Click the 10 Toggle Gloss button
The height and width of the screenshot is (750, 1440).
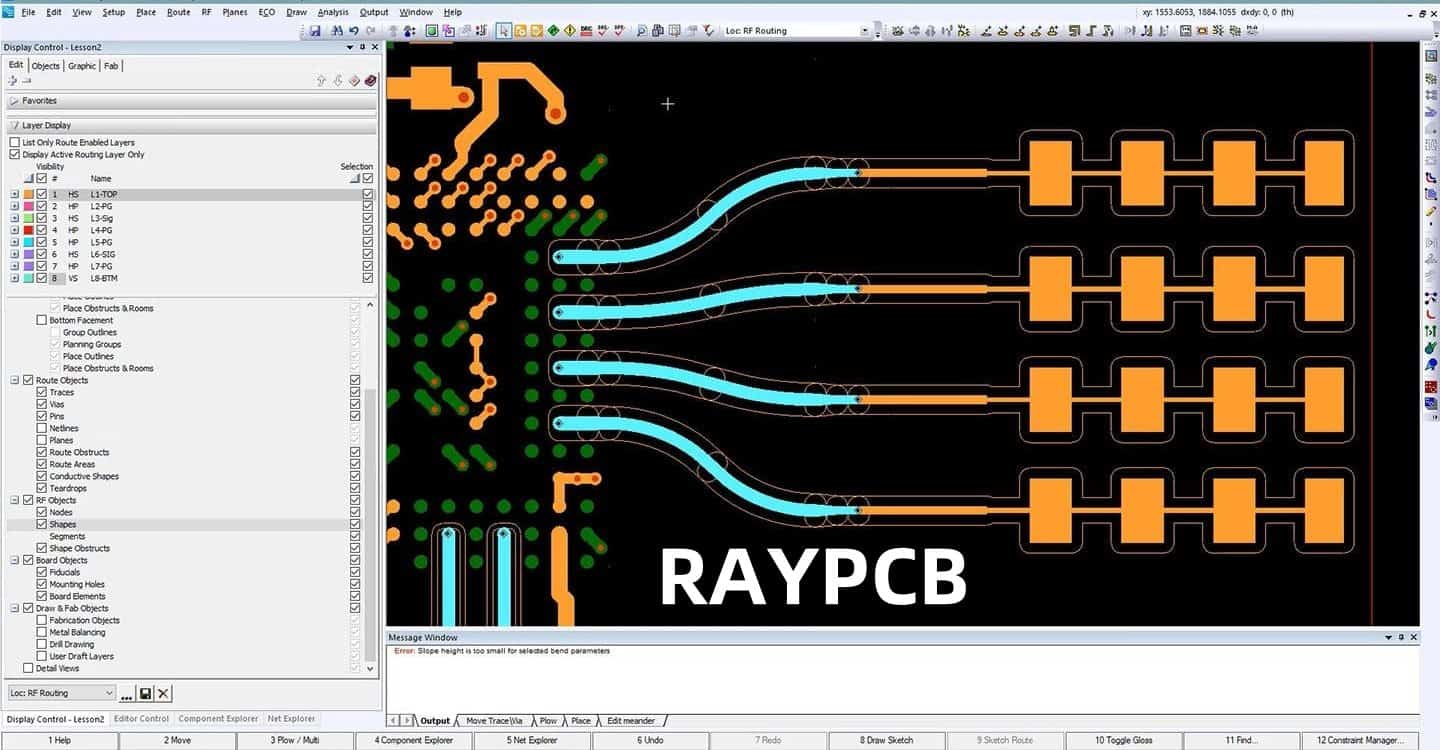[1124, 741]
